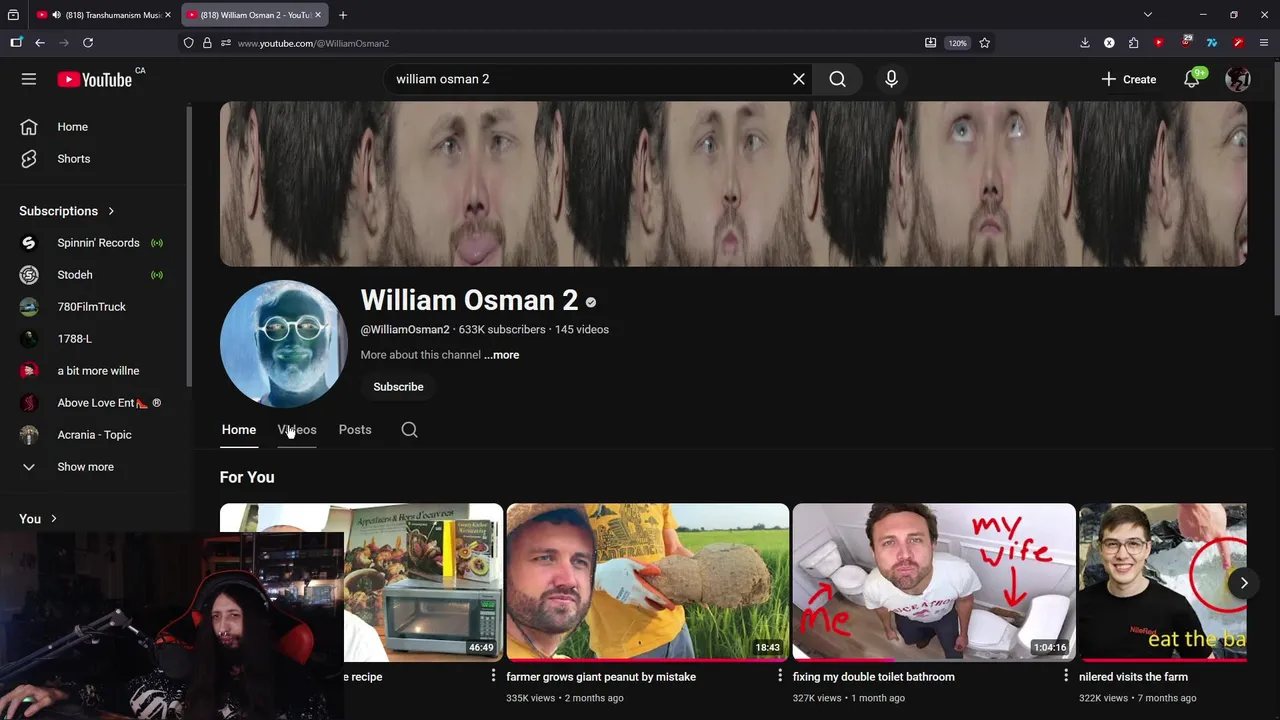Open the double toilet bathroom thumbnail
Viewport: 1280px width, 720px height.
(x=934, y=583)
